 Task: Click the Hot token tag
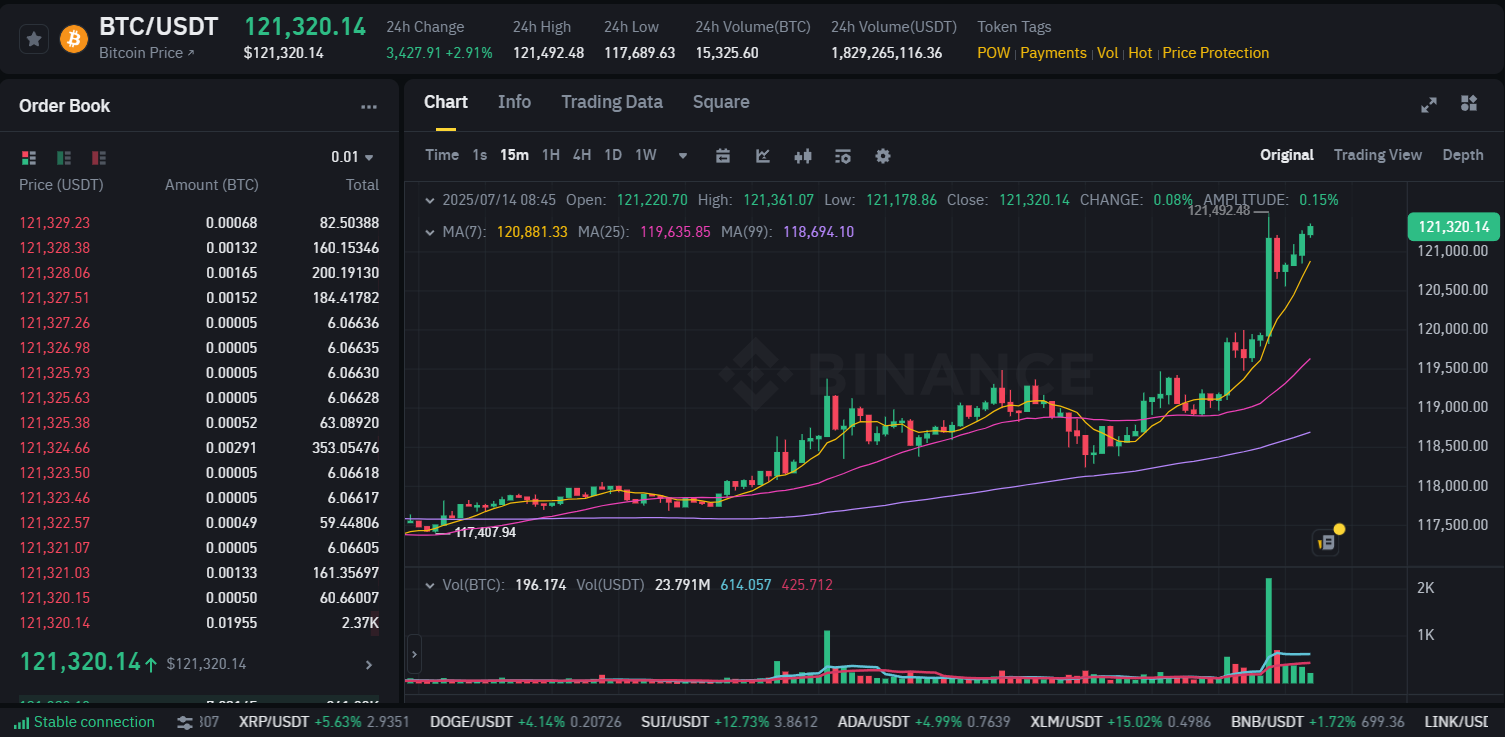pos(1140,53)
